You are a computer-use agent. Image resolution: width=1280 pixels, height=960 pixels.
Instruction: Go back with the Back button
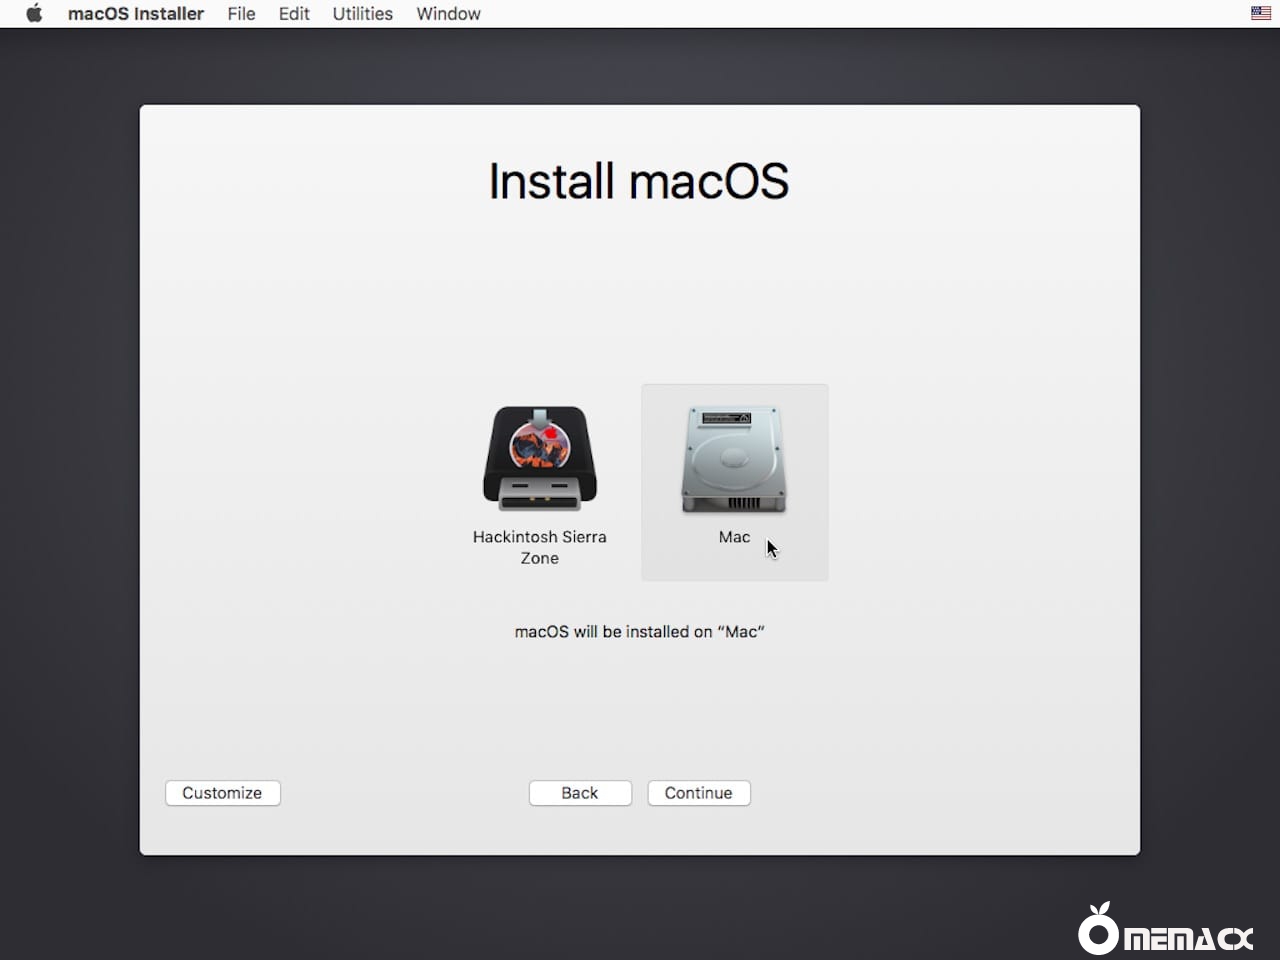tap(580, 793)
